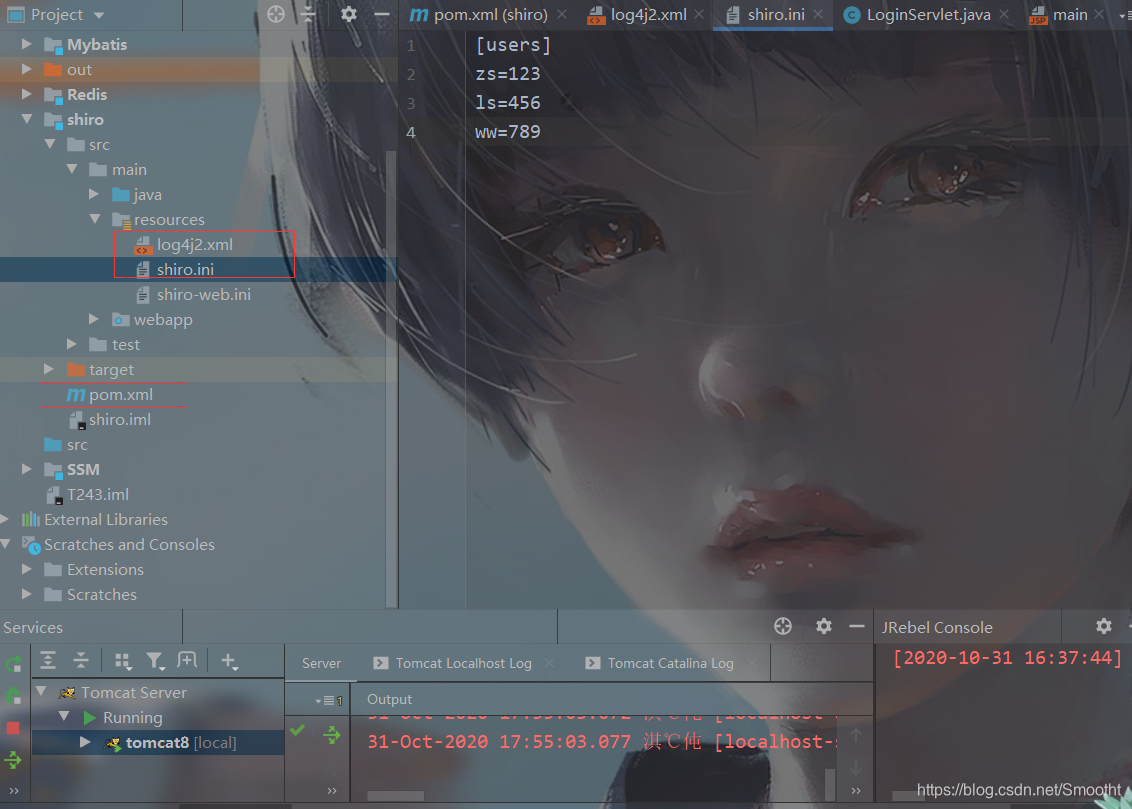Click line 4 containing ww=789

pyautogui.click(x=508, y=132)
